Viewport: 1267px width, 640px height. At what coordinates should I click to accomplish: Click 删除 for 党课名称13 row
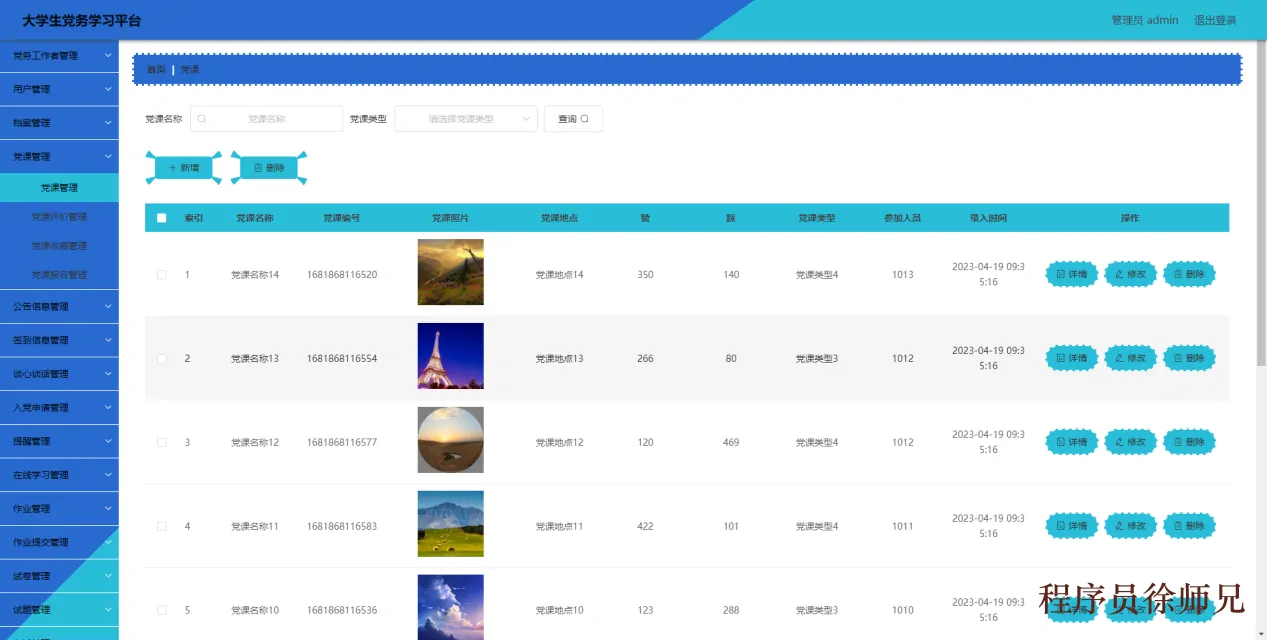click(1190, 358)
